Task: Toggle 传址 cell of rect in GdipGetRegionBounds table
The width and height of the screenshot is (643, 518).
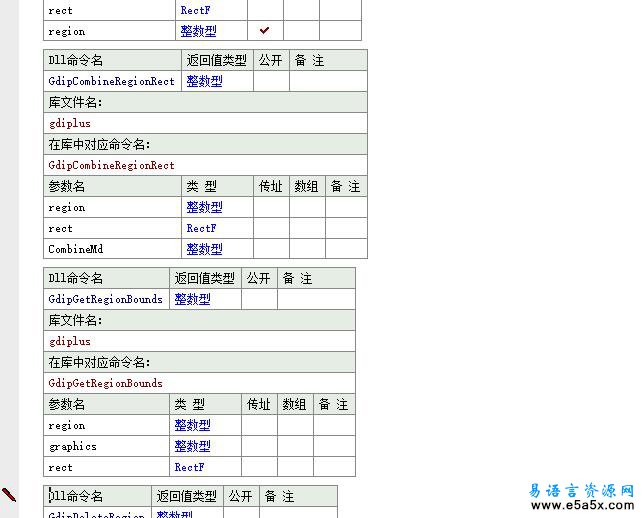Action: (x=260, y=467)
